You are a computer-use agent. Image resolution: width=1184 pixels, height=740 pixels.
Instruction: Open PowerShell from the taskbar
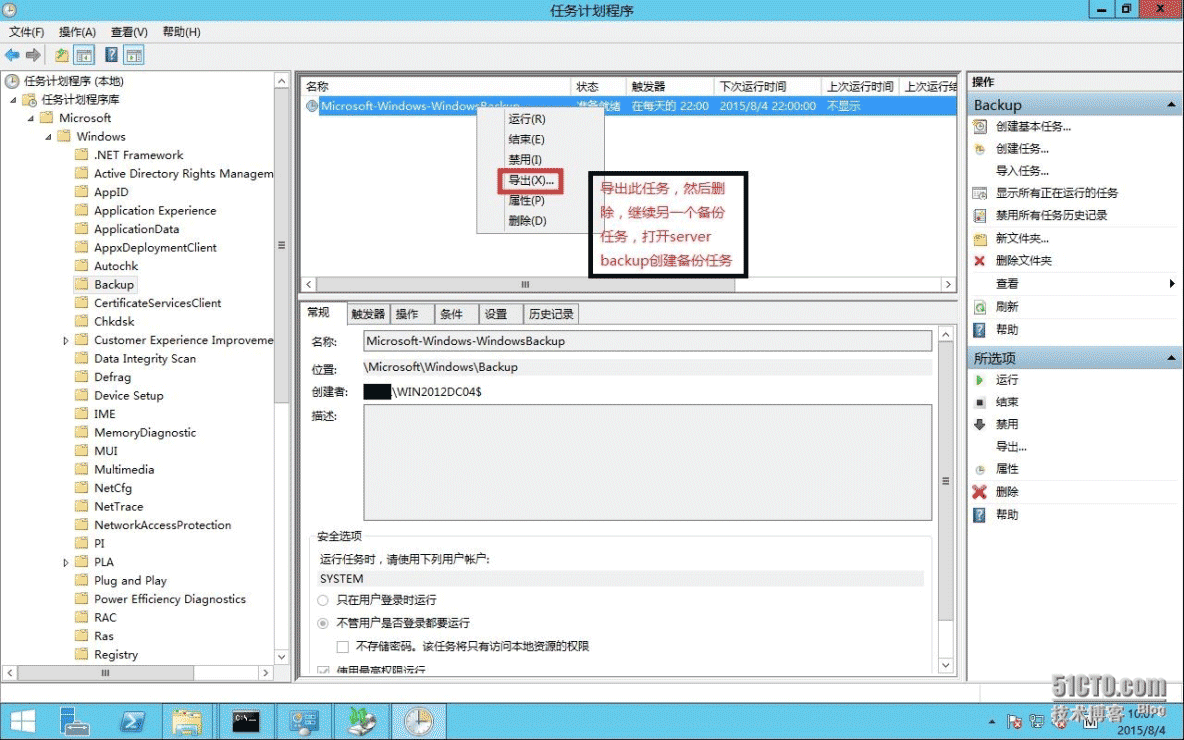click(131, 721)
